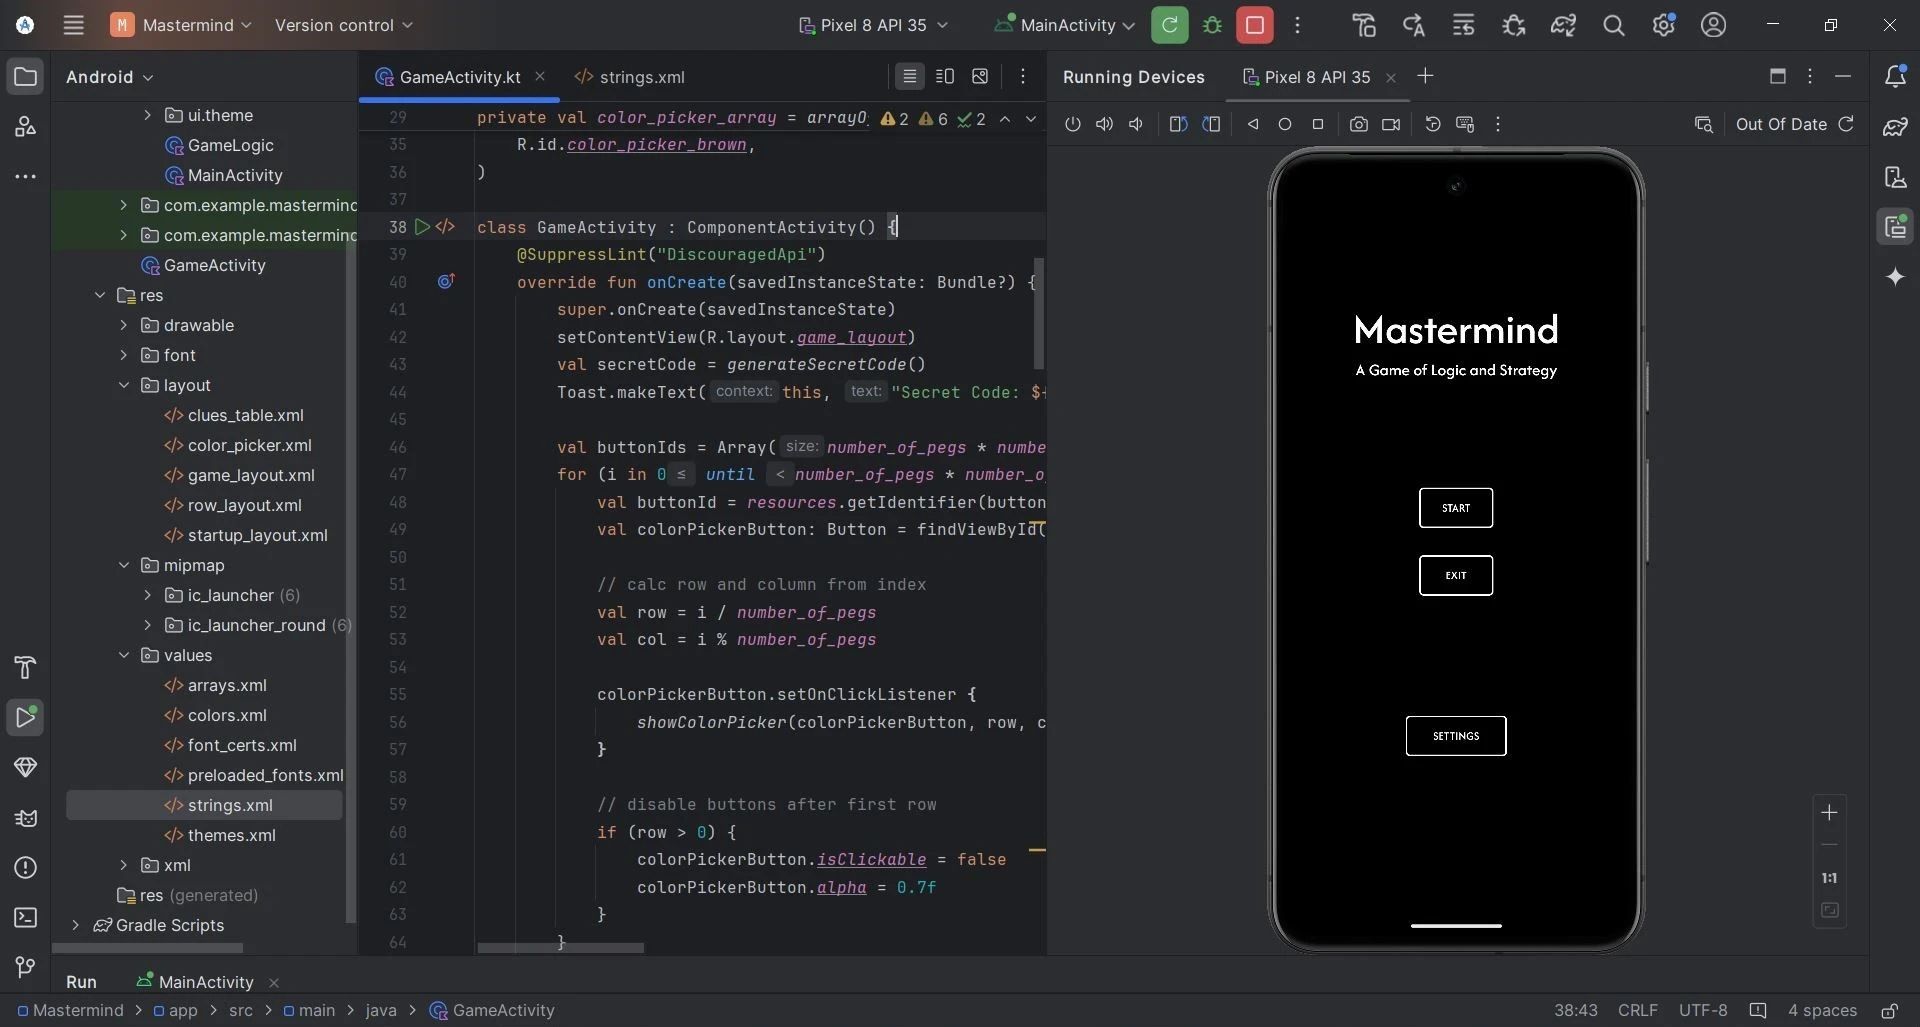Expand the drawable folder
The image size is (1920, 1027).
point(123,325)
